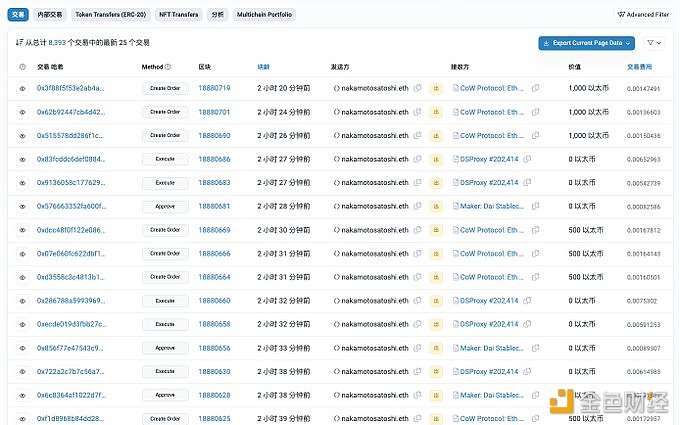Select fee 0.00147491 in first row
The height and width of the screenshot is (425, 680).
pyautogui.click(x=643, y=88)
